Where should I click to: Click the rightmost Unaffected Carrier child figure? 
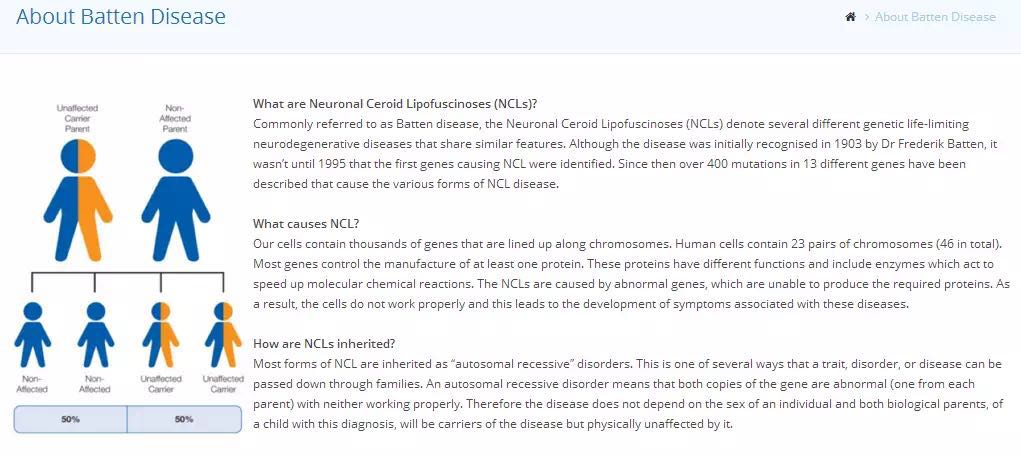[x=223, y=335]
